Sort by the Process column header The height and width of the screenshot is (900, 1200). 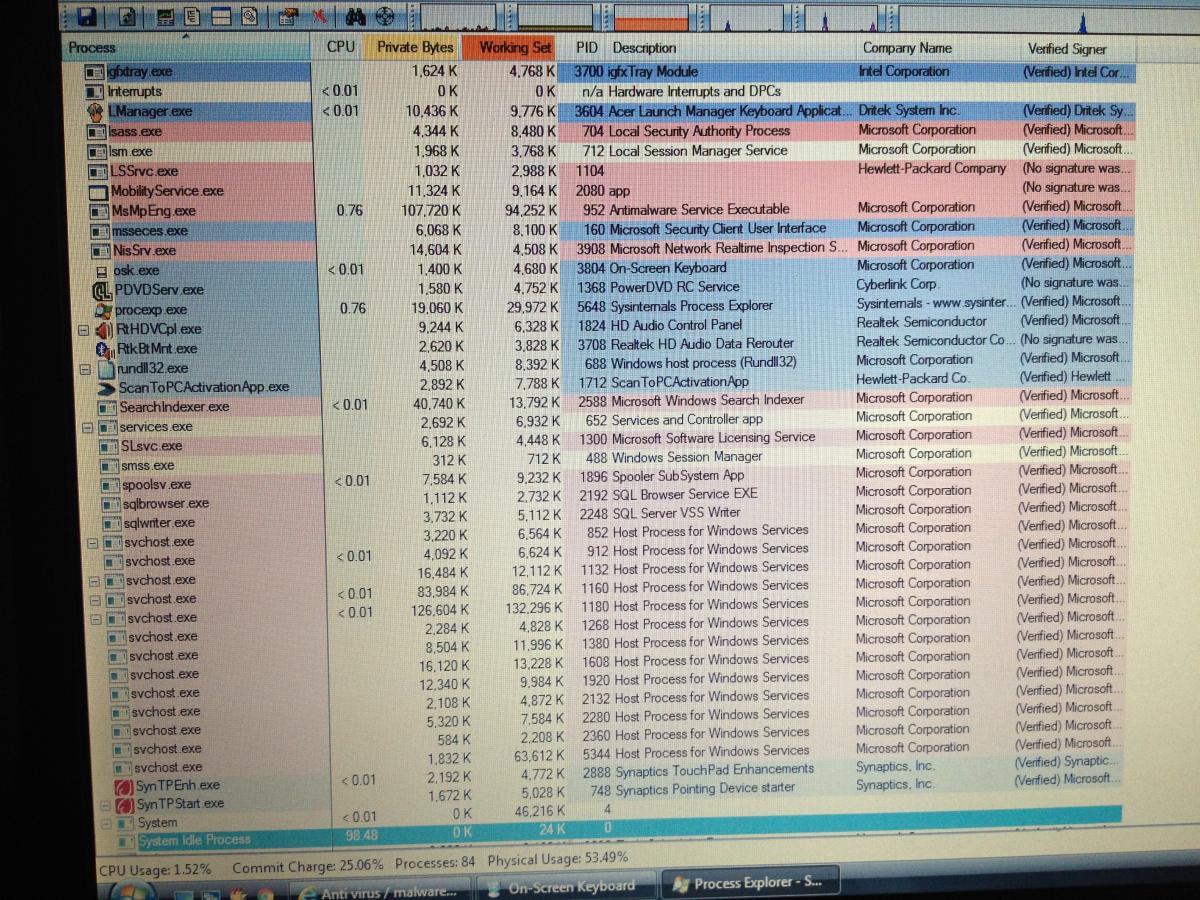pyautogui.click(x=188, y=47)
